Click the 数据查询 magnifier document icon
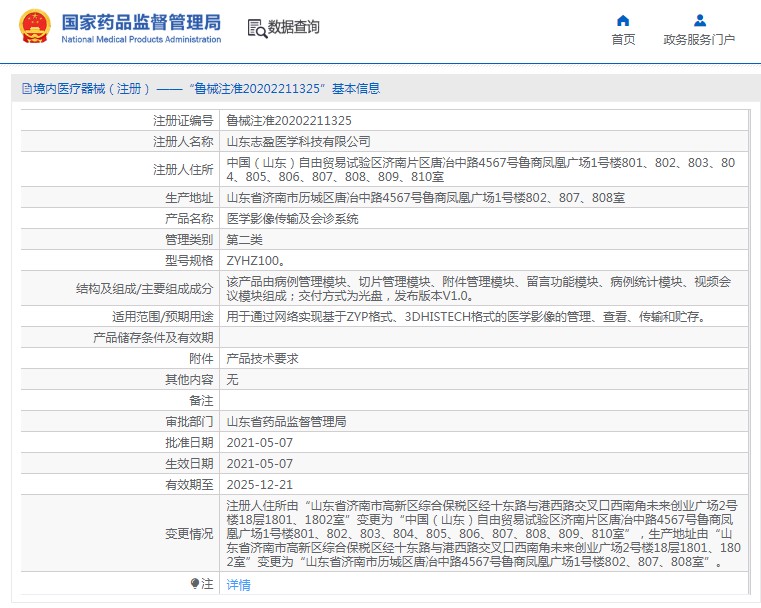 256,28
